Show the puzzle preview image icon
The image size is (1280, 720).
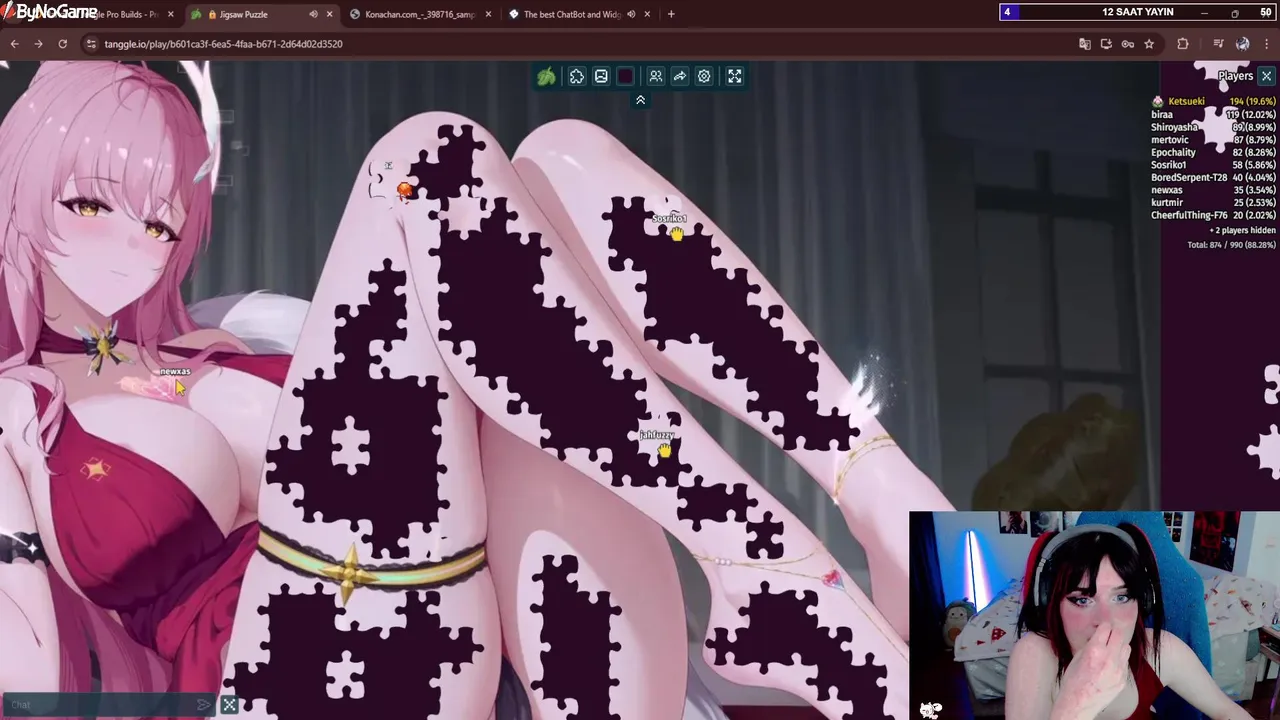[601, 76]
